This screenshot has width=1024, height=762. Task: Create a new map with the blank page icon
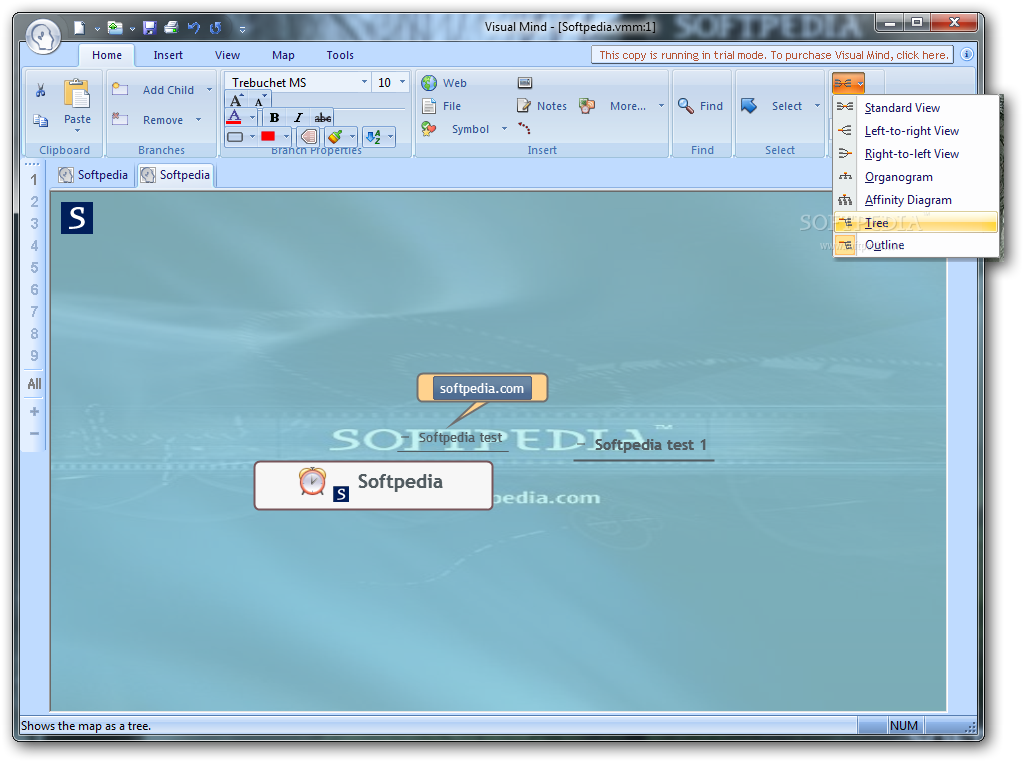click(79, 27)
